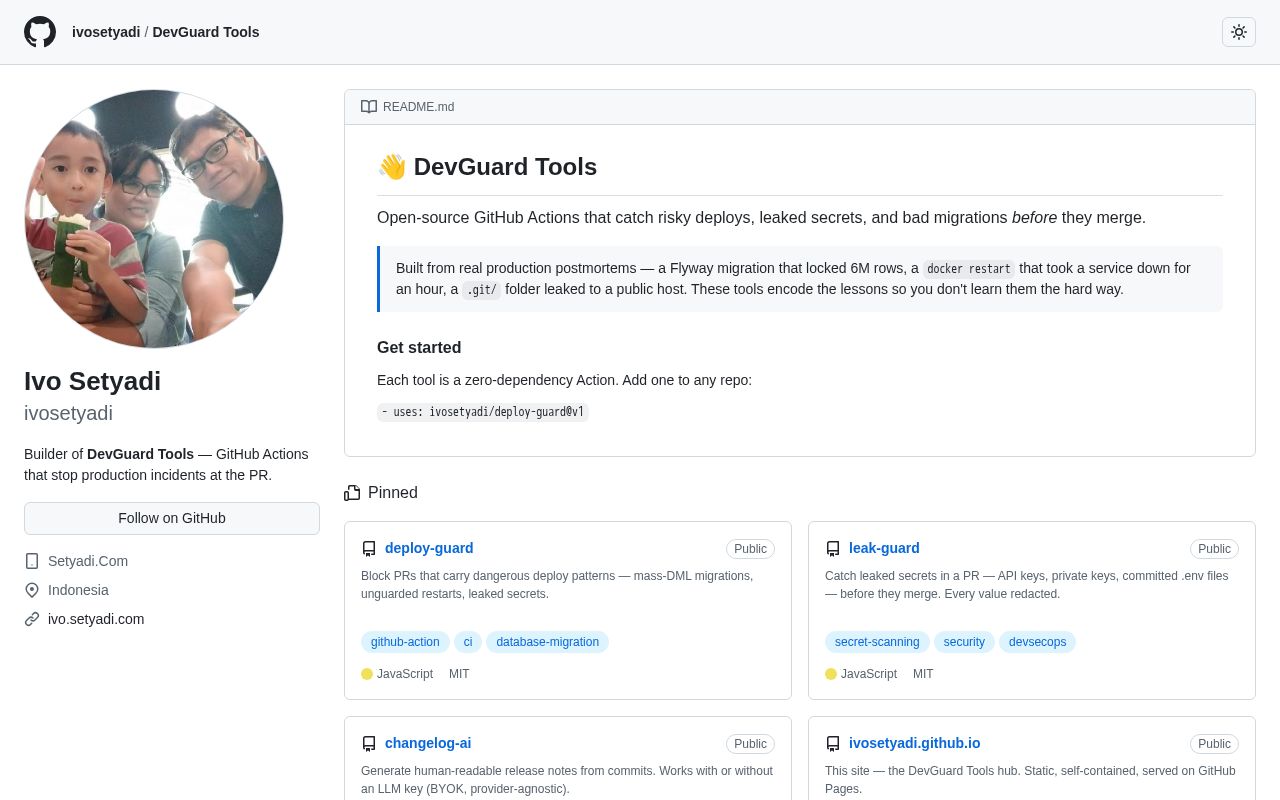
Task: Click the Public badge on leak-guard card
Action: 1214,549
